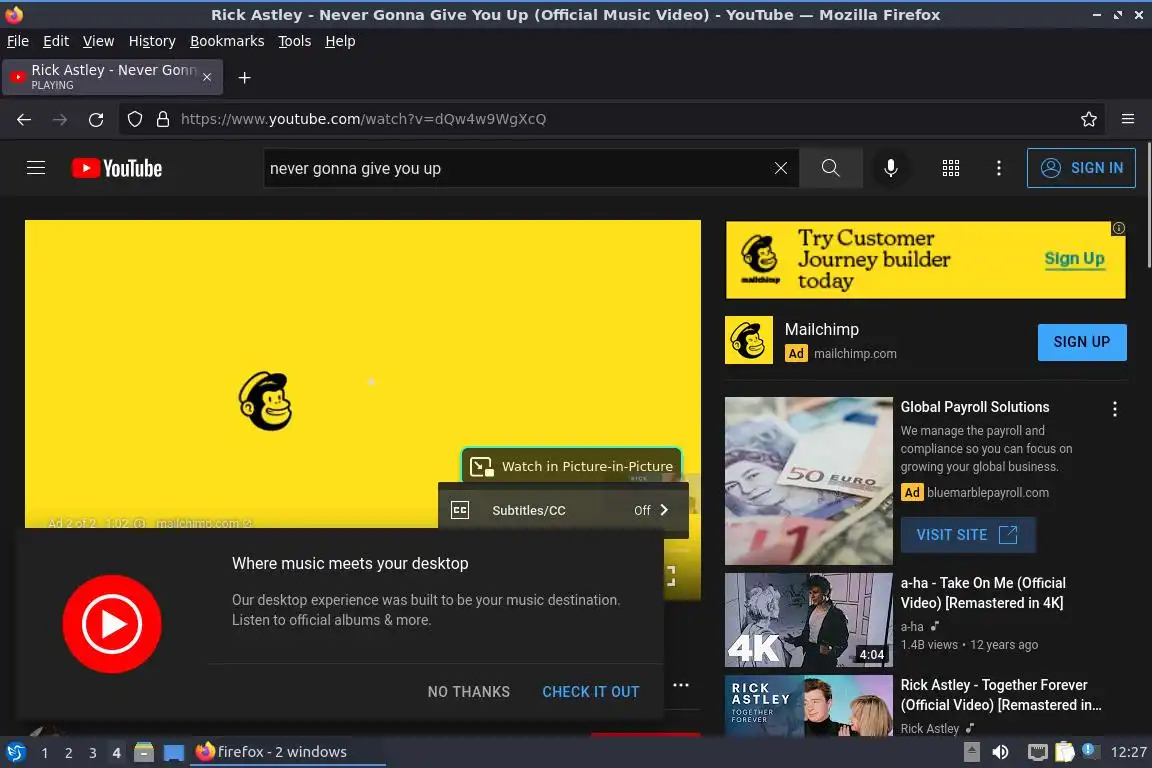Open ad info icon on Mailchimp banner
This screenshot has height=768, width=1152.
point(1118,229)
